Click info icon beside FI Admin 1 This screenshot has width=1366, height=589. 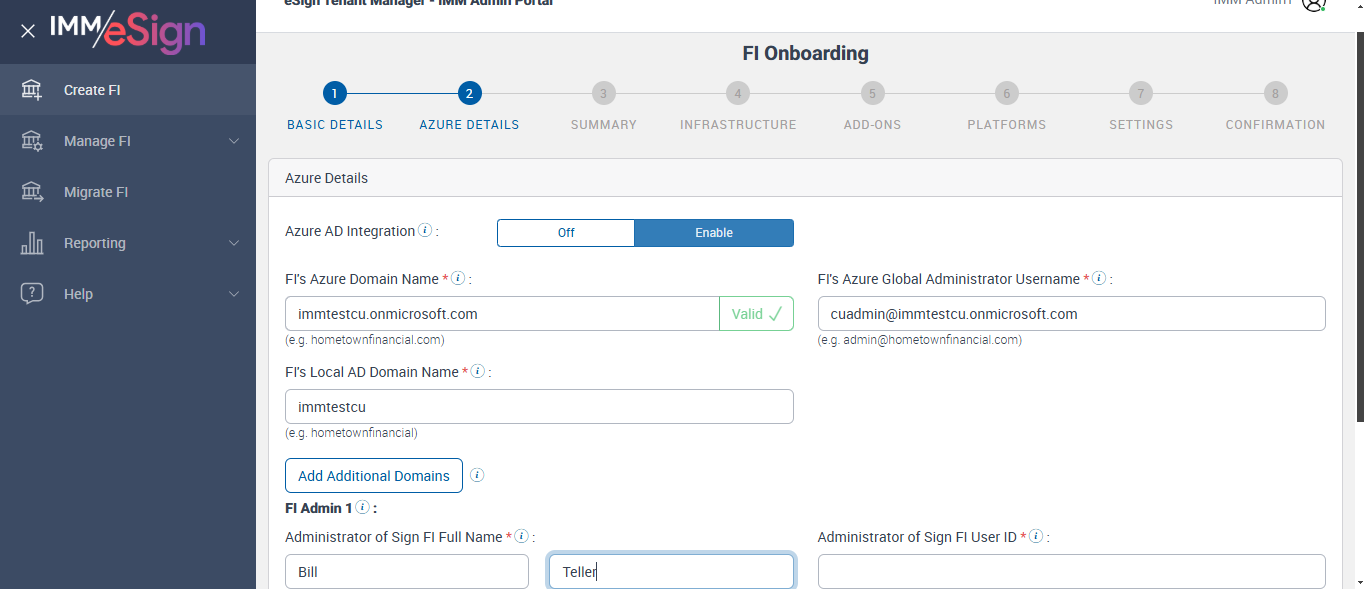pos(362,508)
